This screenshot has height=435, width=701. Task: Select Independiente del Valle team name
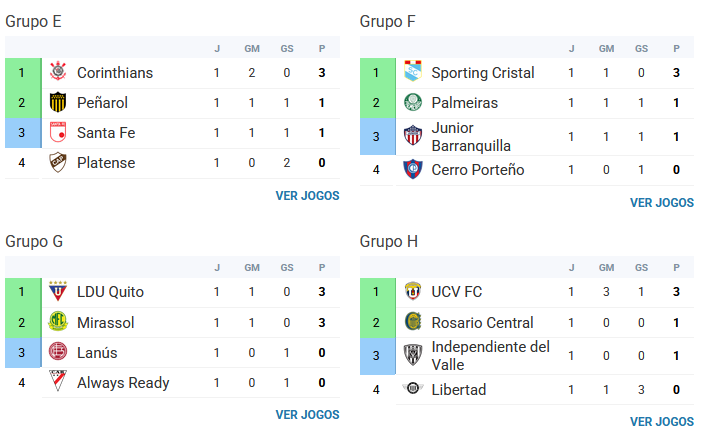(490, 355)
